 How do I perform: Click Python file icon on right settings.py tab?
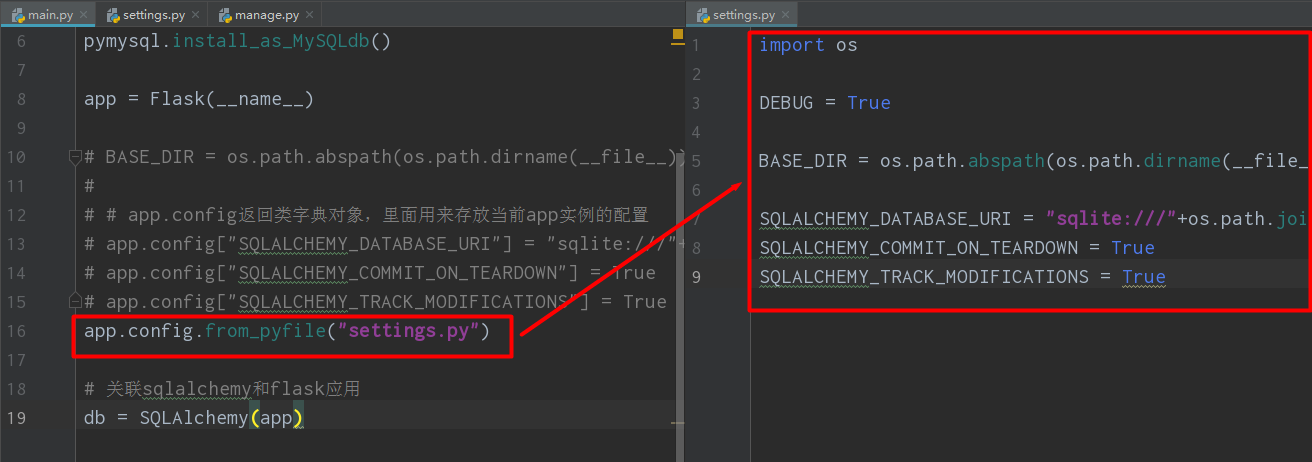pos(701,15)
